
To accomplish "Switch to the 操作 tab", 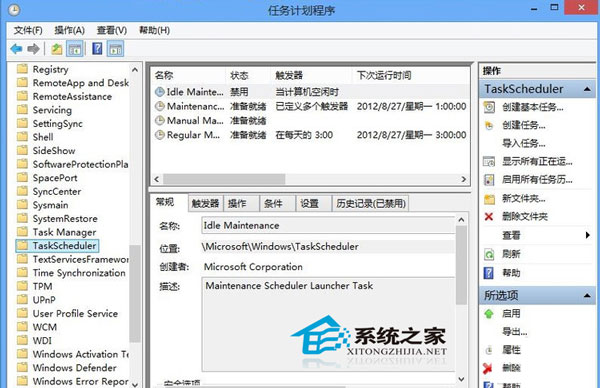I will 241,204.
